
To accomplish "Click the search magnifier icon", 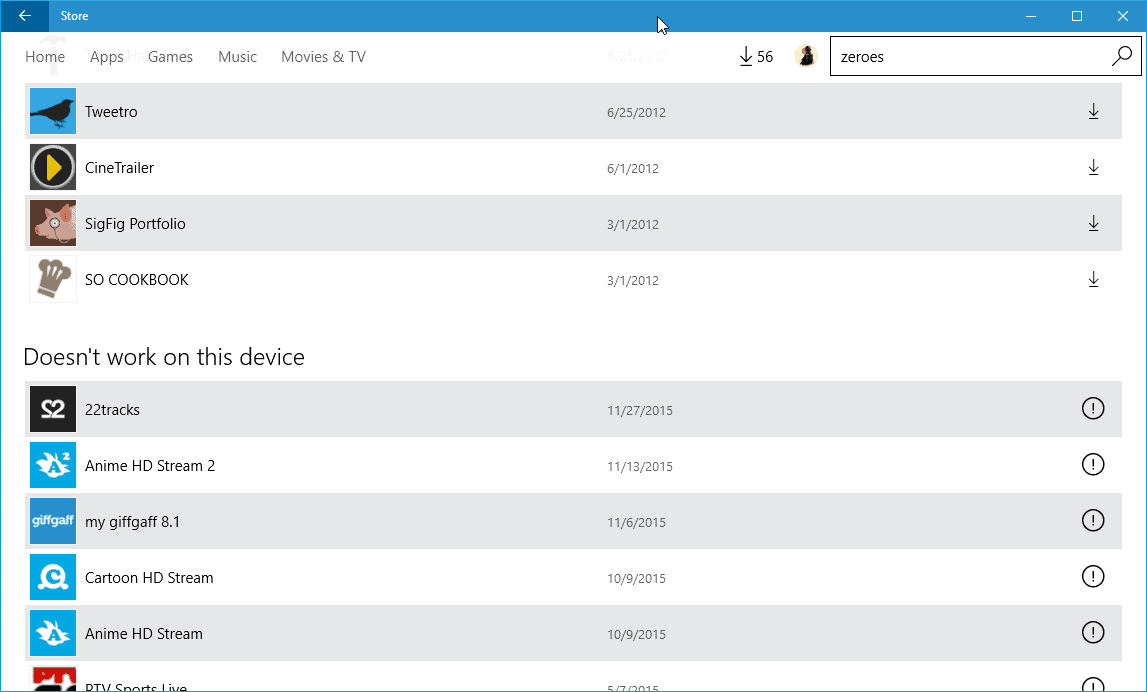I will tap(1120, 57).
